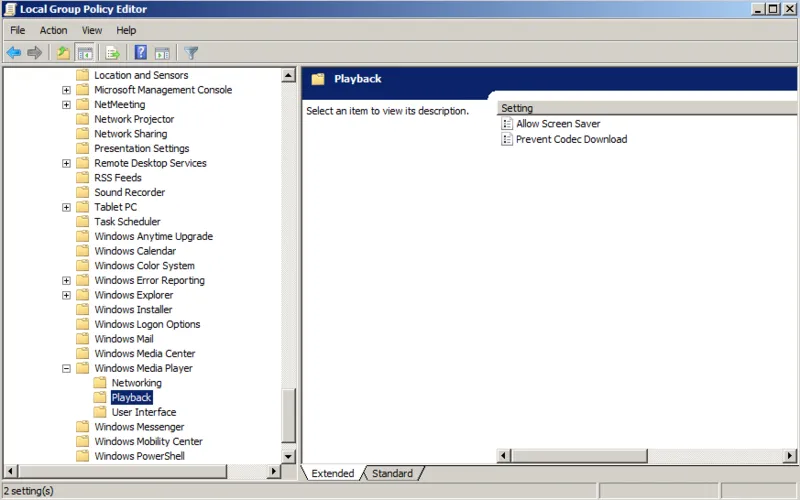Click the tree pane vertical scrollbar thumb

point(288,416)
